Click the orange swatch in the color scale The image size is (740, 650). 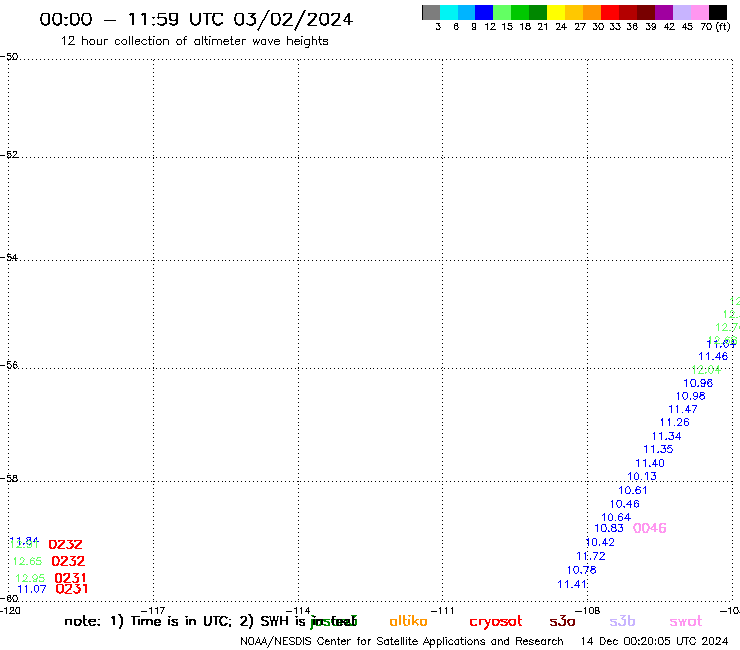(x=592, y=12)
